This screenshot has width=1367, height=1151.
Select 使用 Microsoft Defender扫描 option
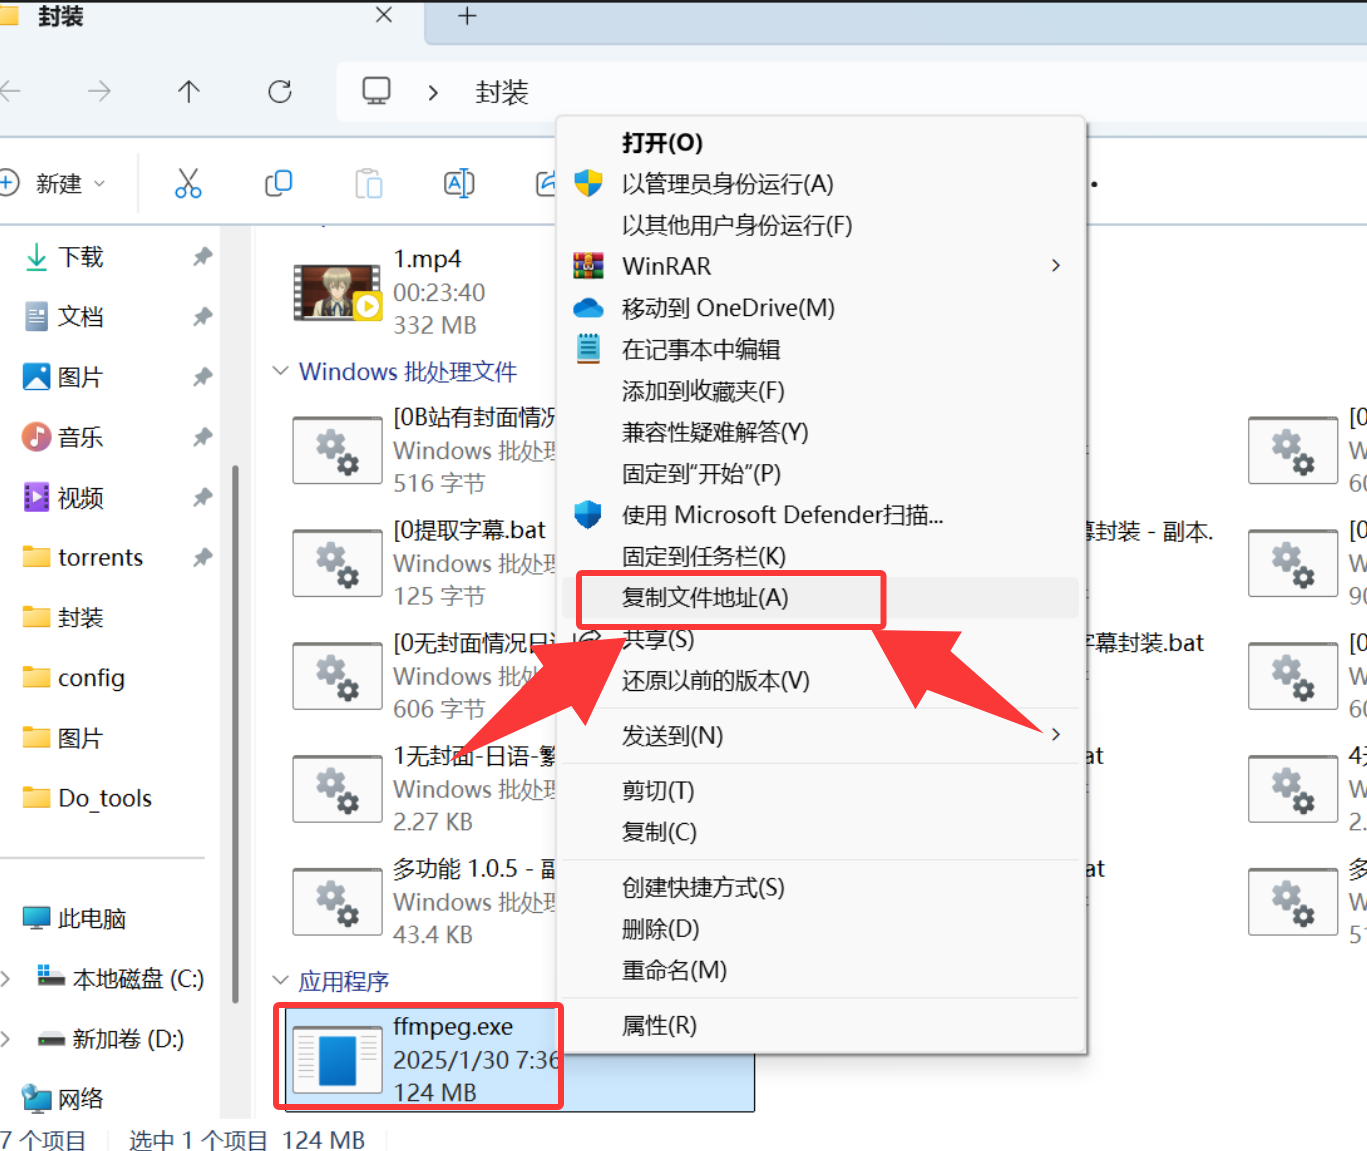(x=782, y=515)
